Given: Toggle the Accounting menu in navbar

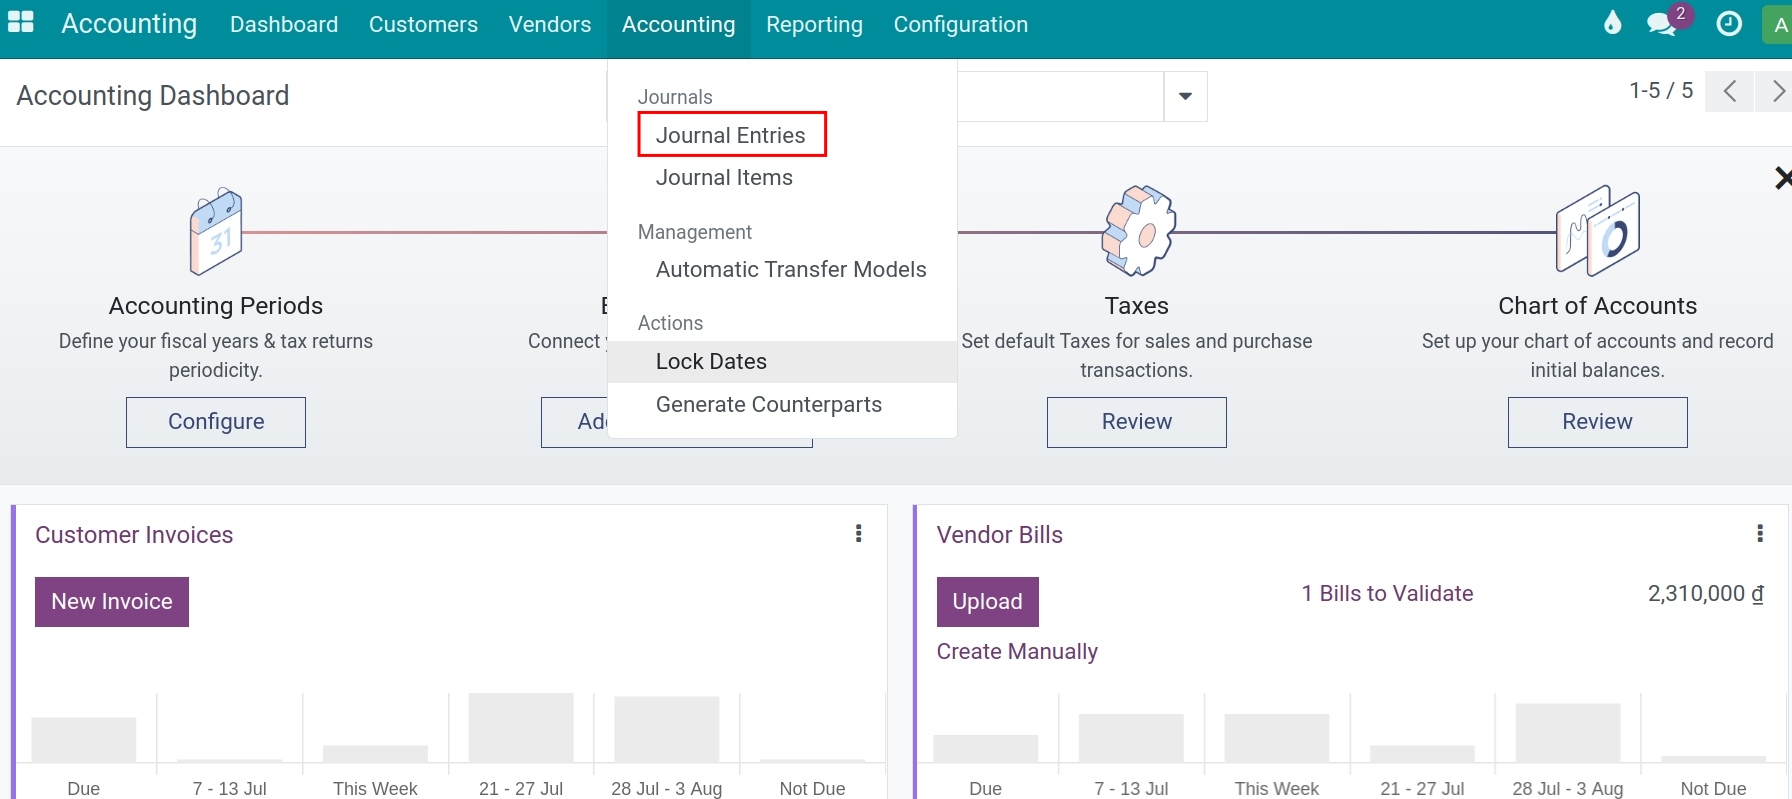Looking at the screenshot, I should [678, 24].
